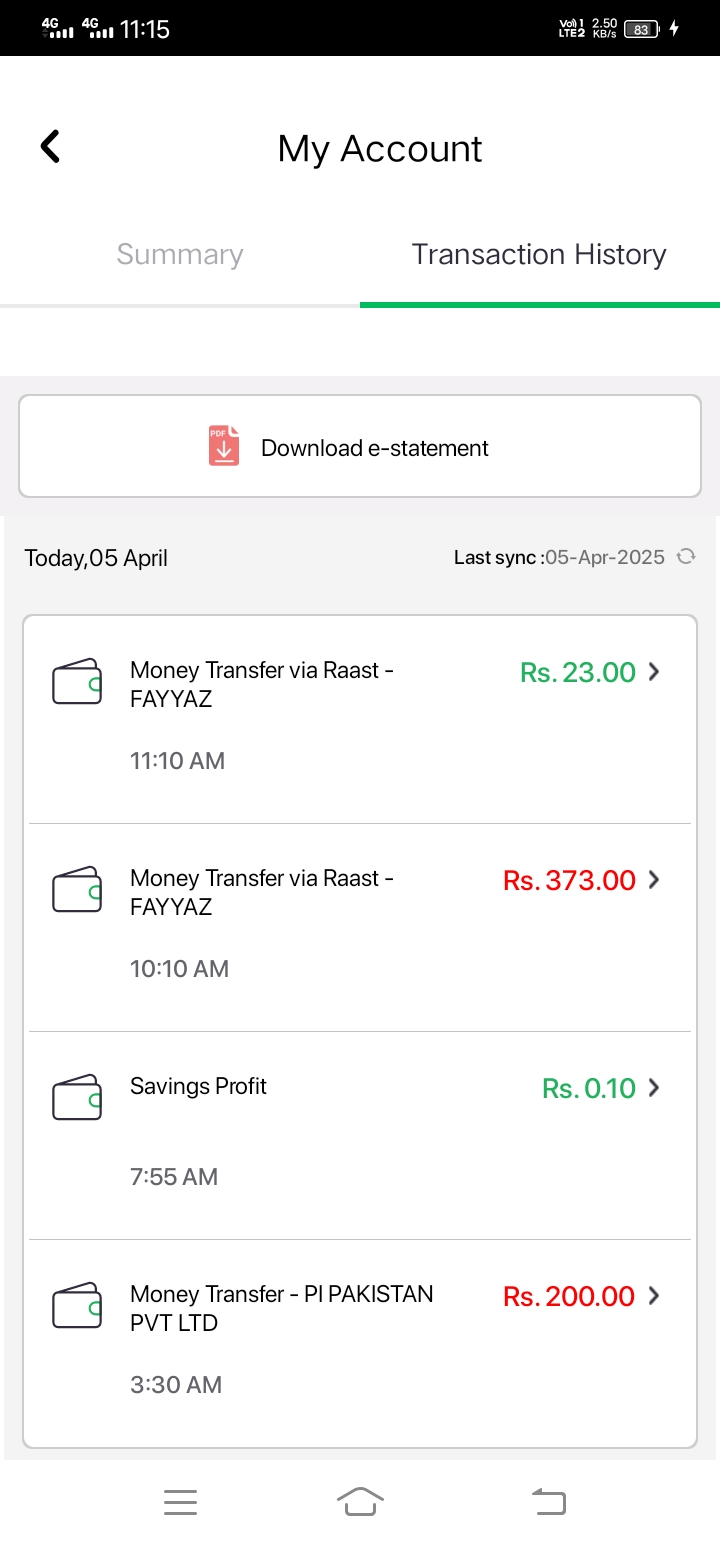The width and height of the screenshot is (720, 1544).
Task: Tap the Android system back button
Action: pyautogui.click(x=548, y=1502)
